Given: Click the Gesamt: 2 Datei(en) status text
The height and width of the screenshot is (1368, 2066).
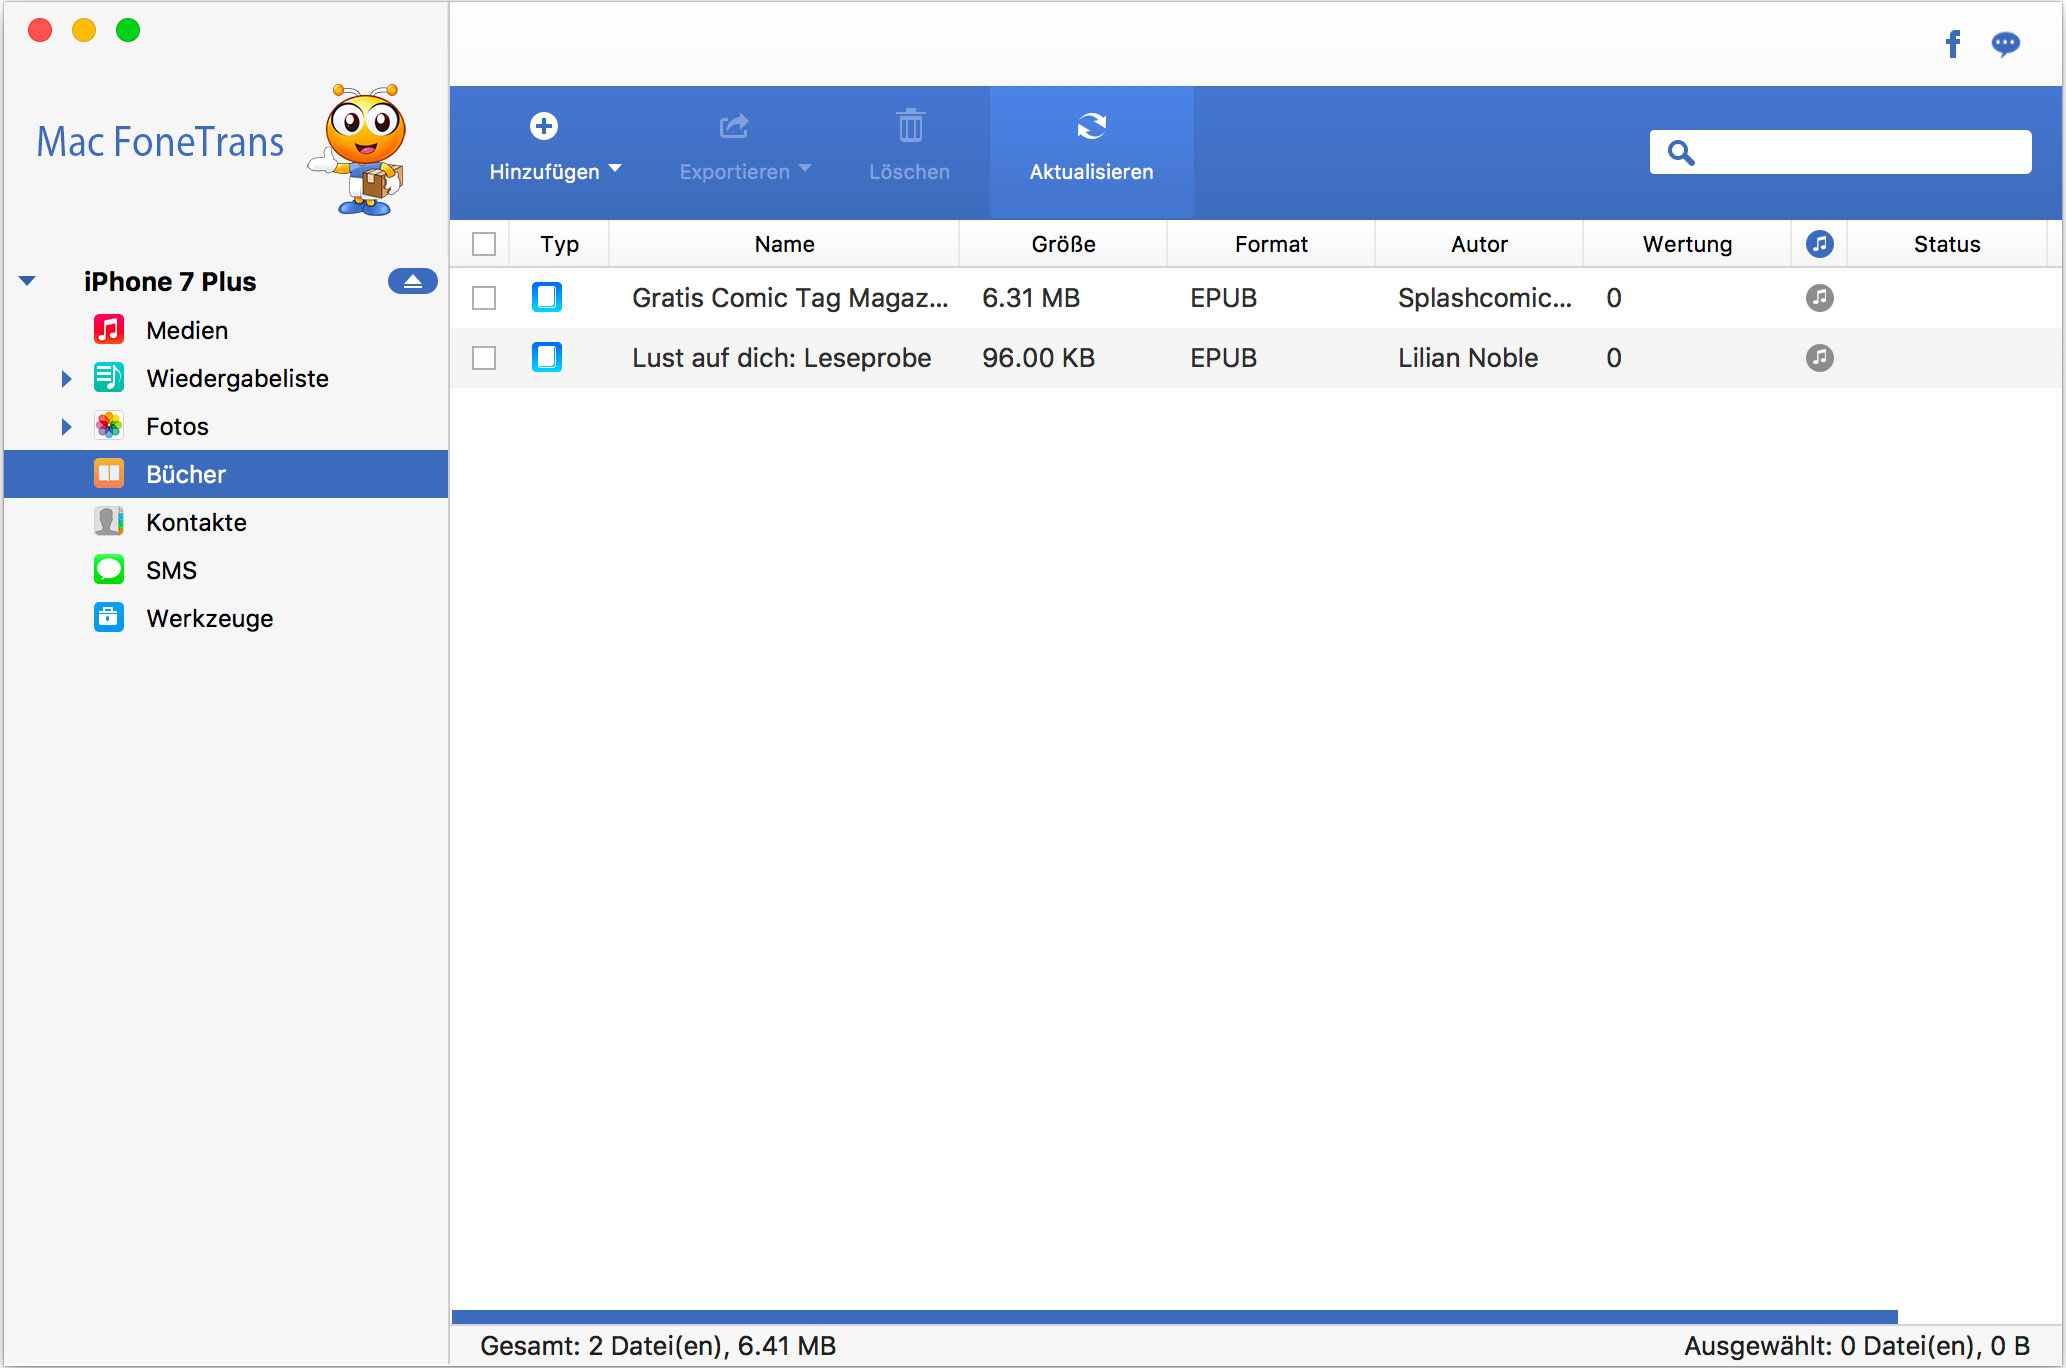Looking at the screenshot, I should (658, 1346).
